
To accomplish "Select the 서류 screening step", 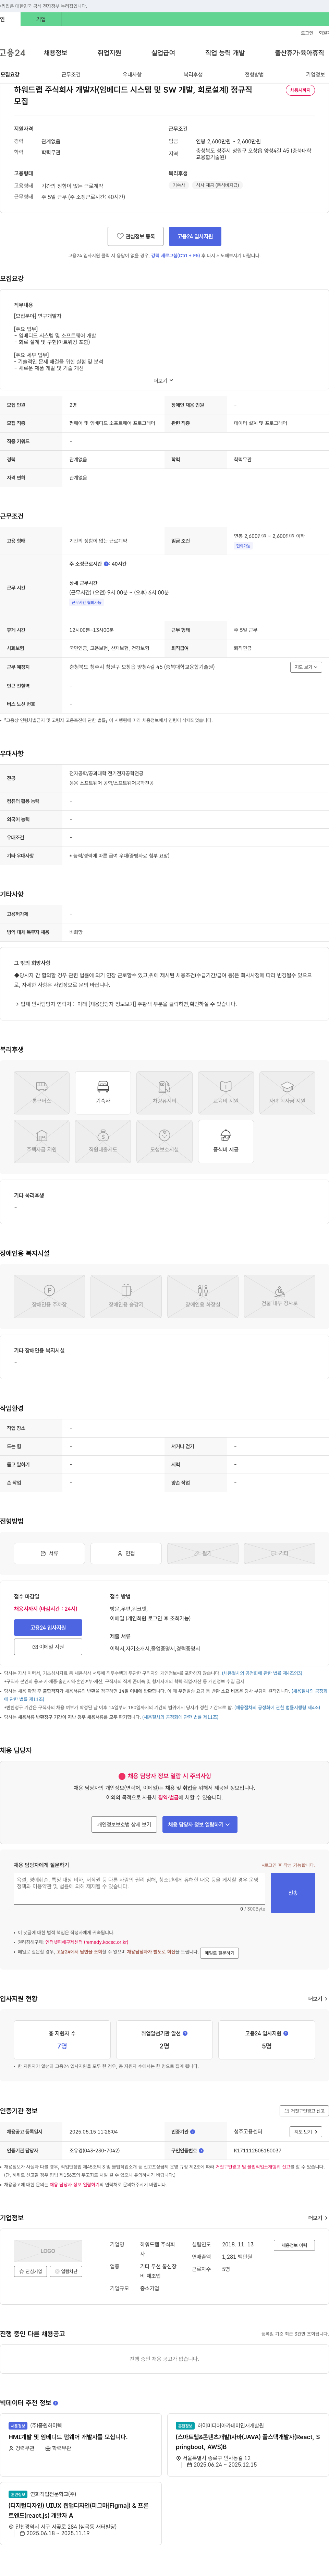I will coord(49,1553).
